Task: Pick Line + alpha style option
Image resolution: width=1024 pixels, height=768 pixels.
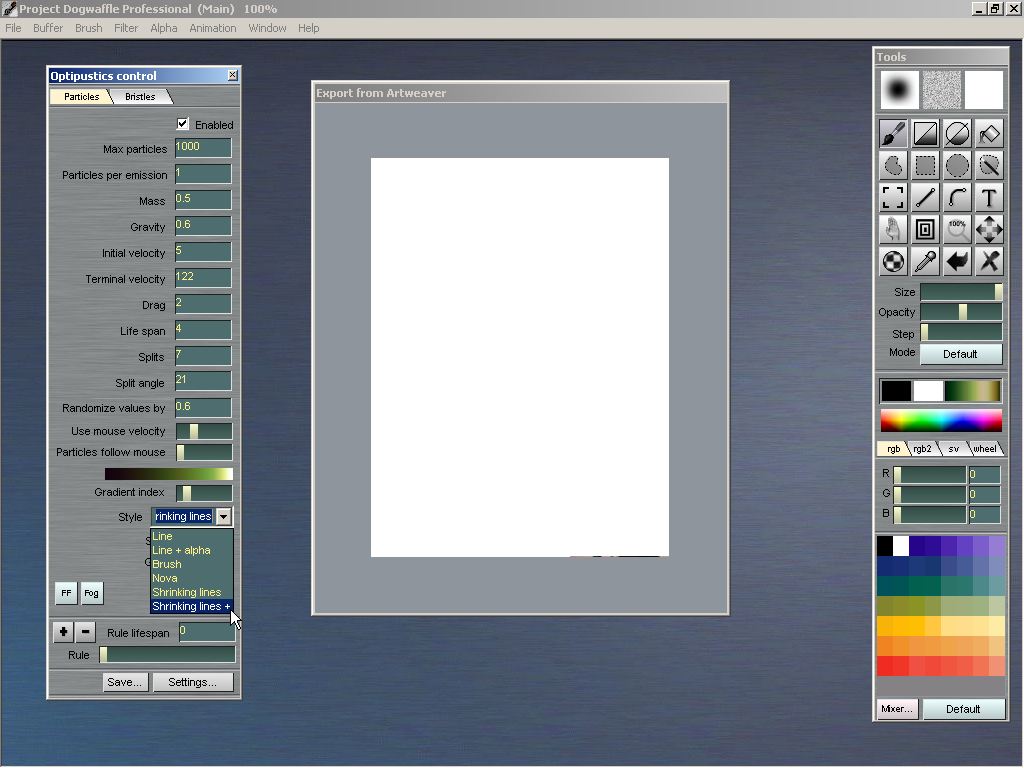Action: [181, 550]
